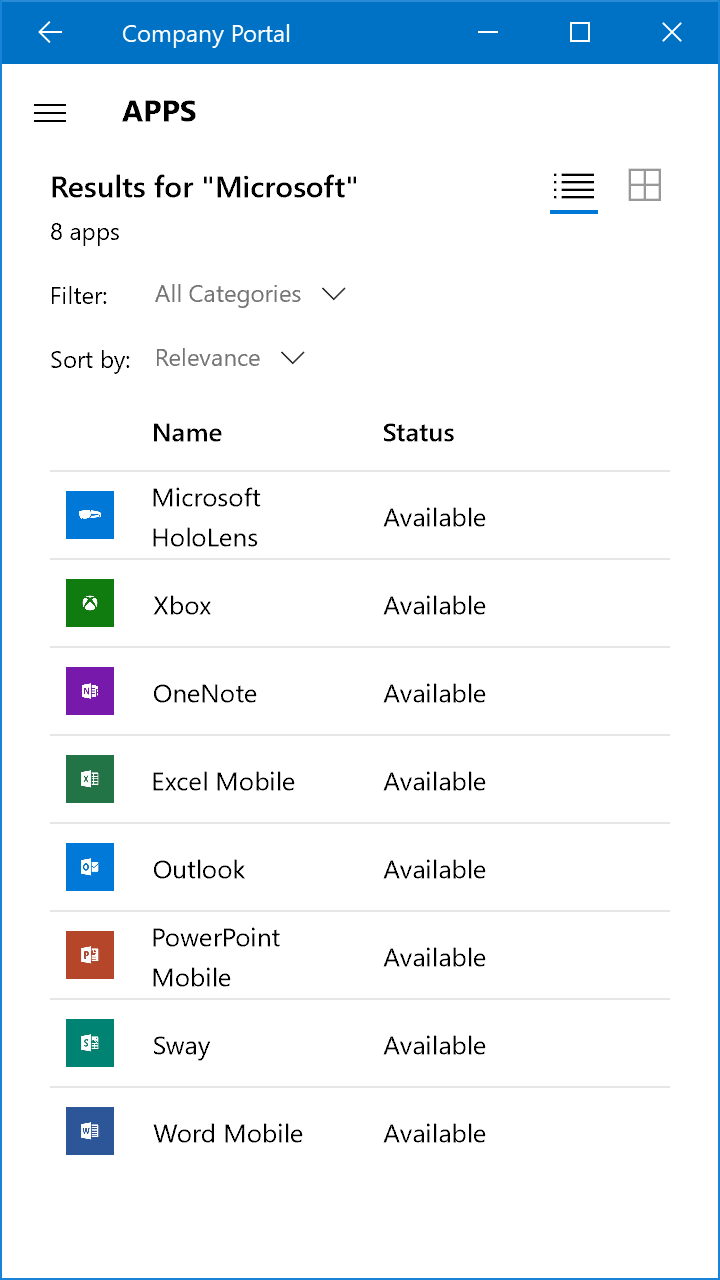
Task: Open the hamburger navigation menu
Action: (50, 113)
